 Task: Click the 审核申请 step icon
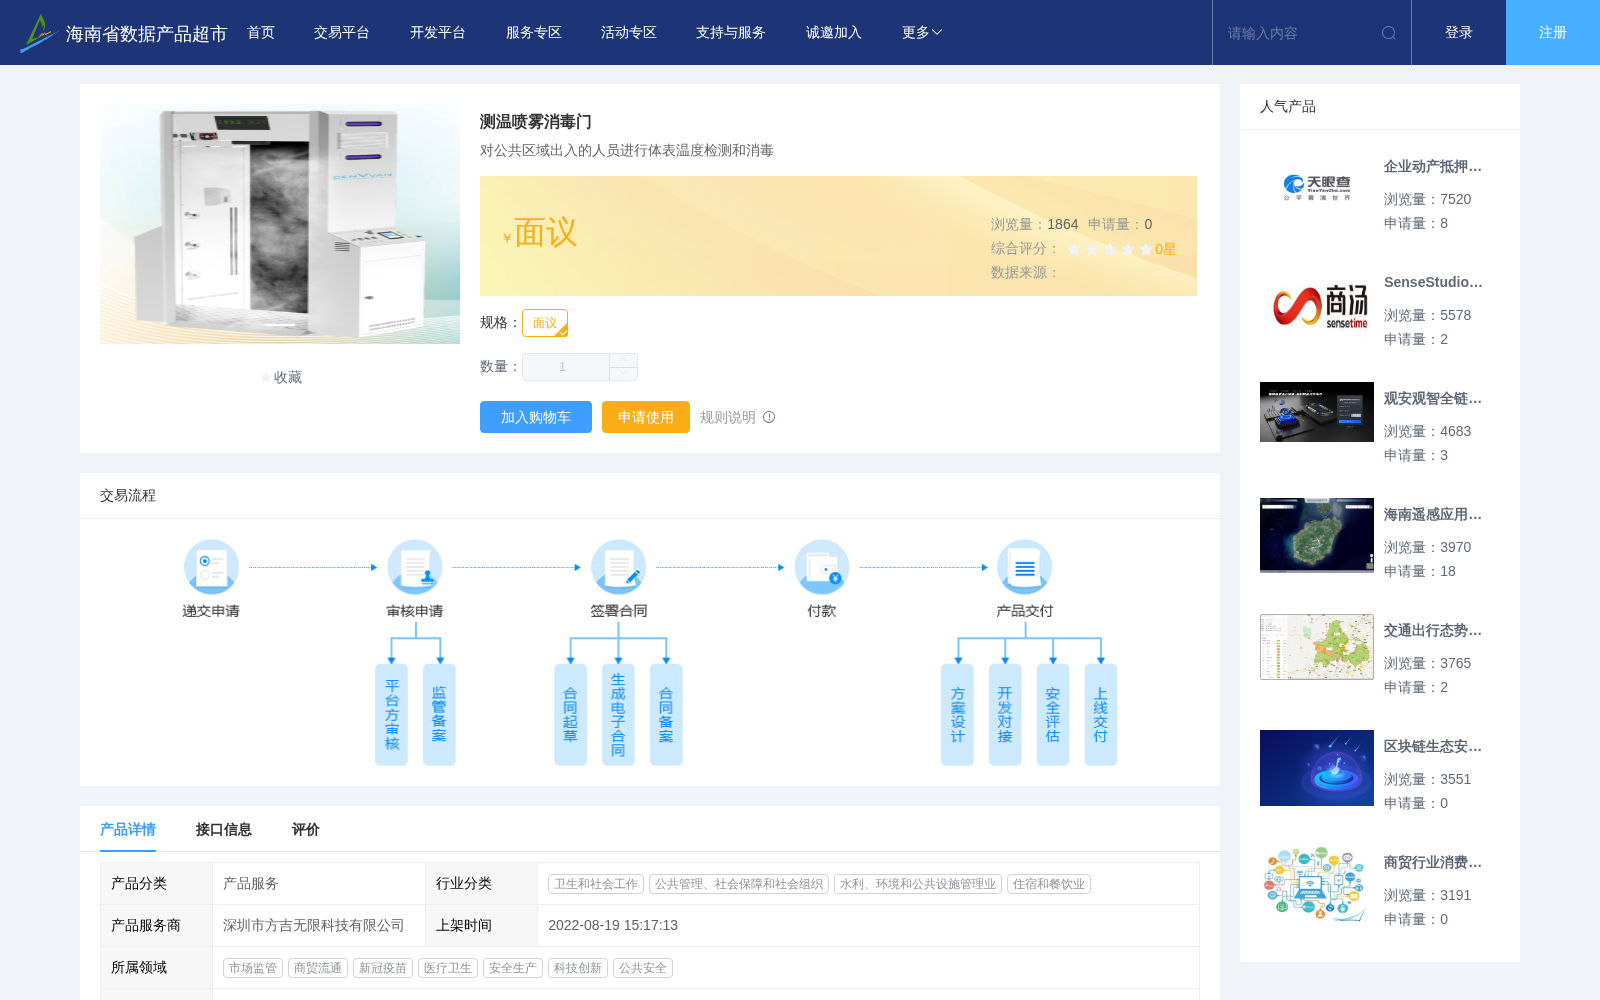(415, 567)
